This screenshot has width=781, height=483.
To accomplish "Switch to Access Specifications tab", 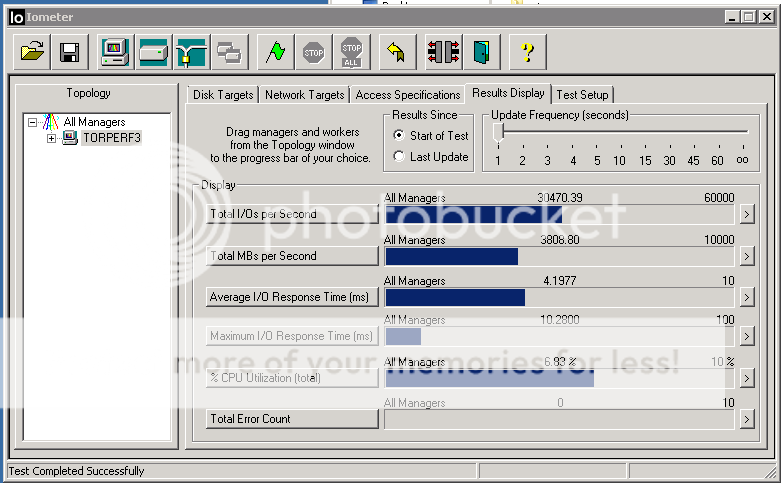I will pyautogui.click(x=407, y=95).
